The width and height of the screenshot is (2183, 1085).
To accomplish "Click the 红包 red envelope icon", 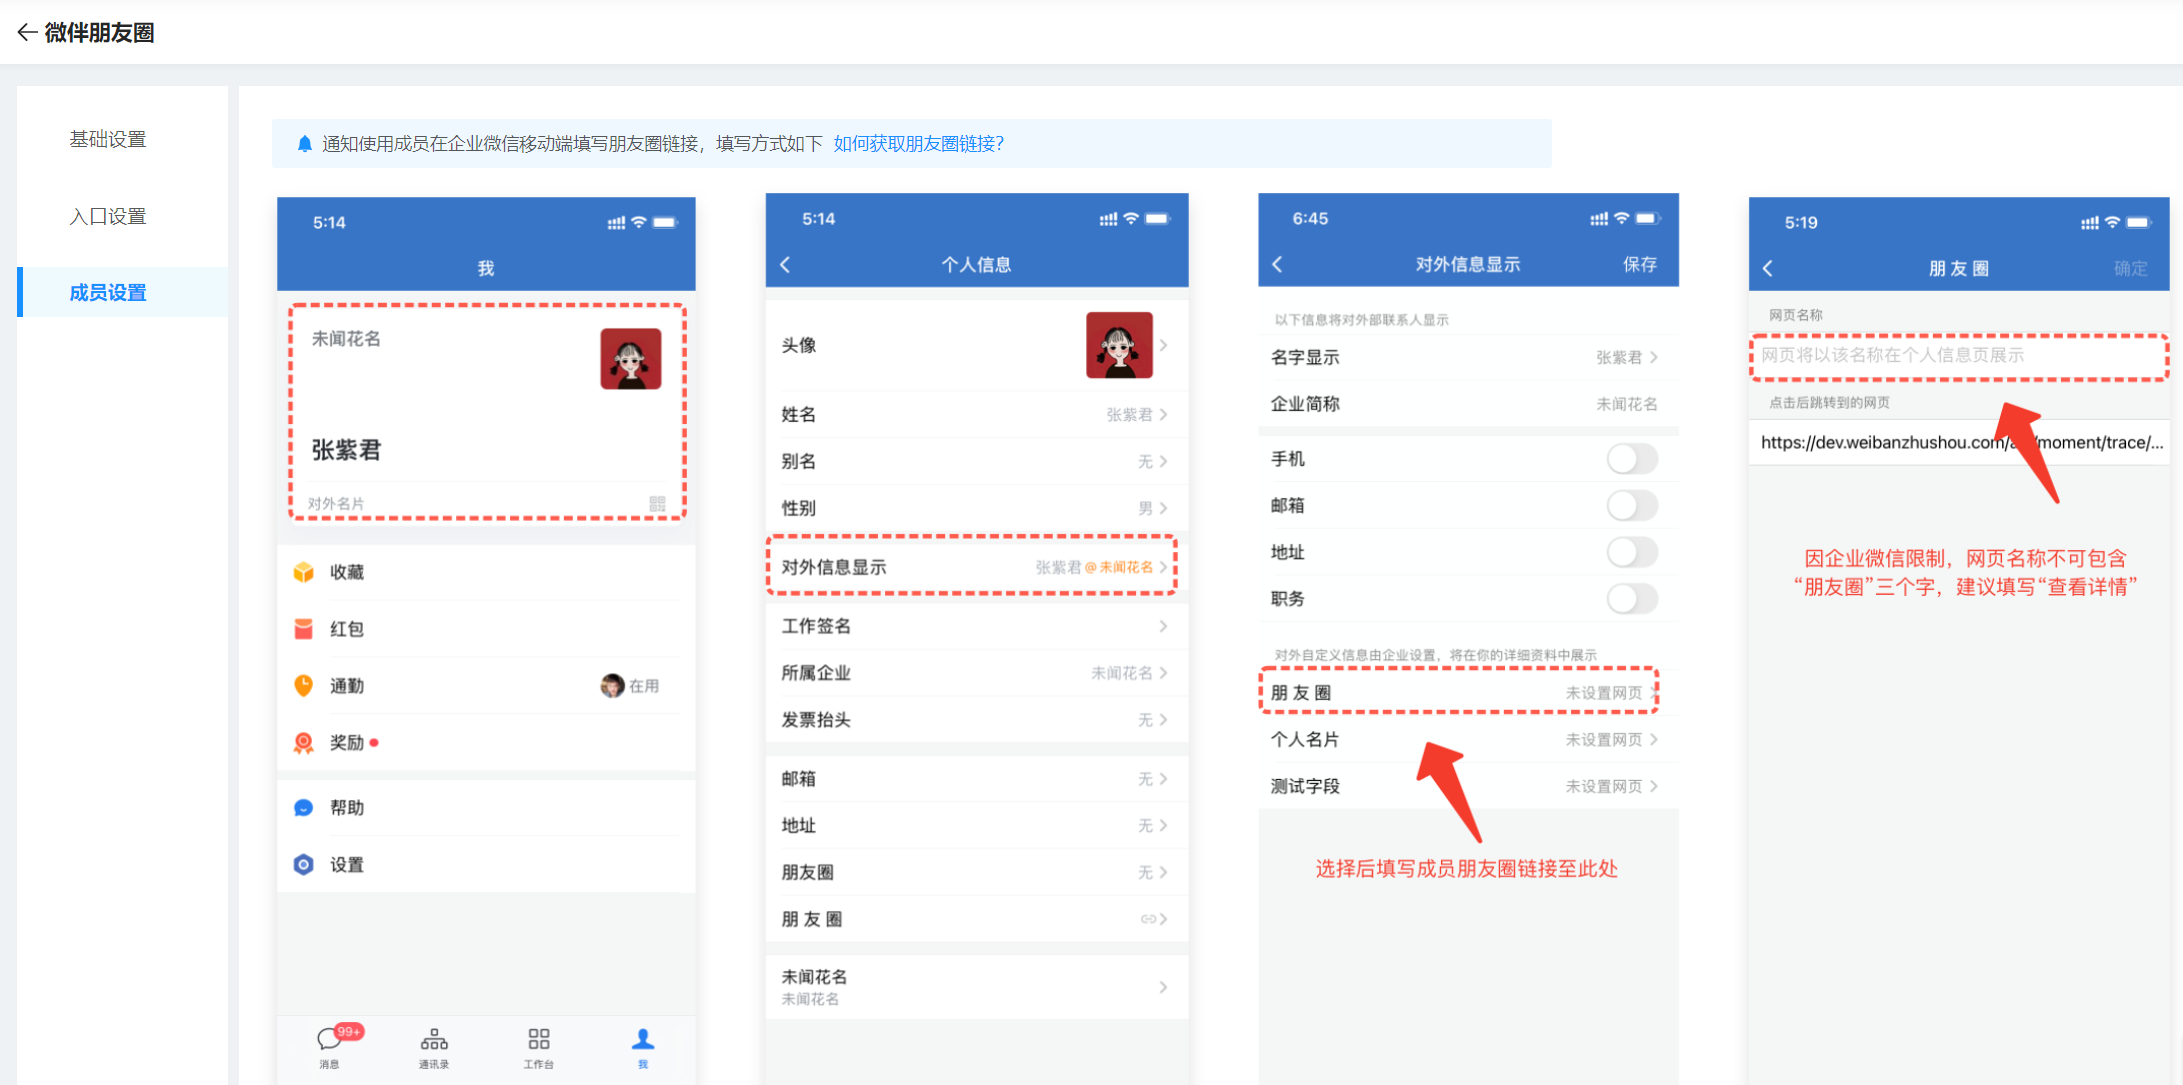I will [304, 629].
